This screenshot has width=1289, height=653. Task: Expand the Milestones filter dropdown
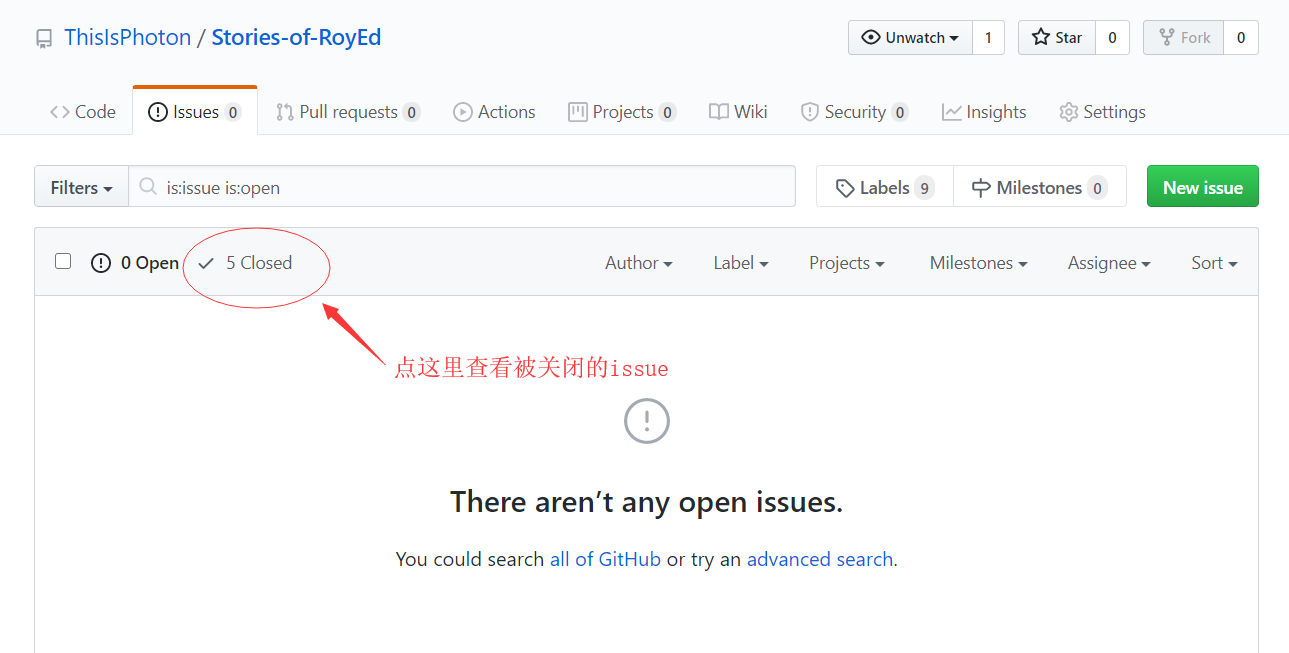pyautogui.click(x=979, y=263)
